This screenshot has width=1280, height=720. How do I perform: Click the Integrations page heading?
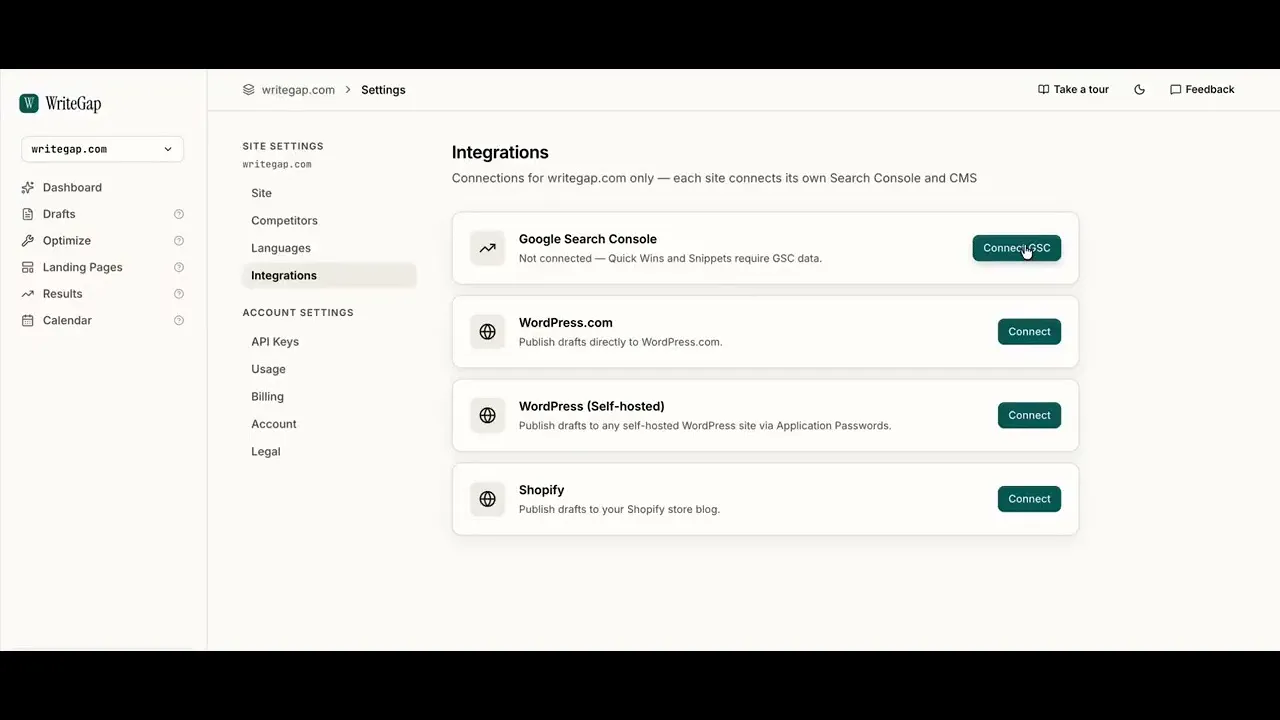500,152
